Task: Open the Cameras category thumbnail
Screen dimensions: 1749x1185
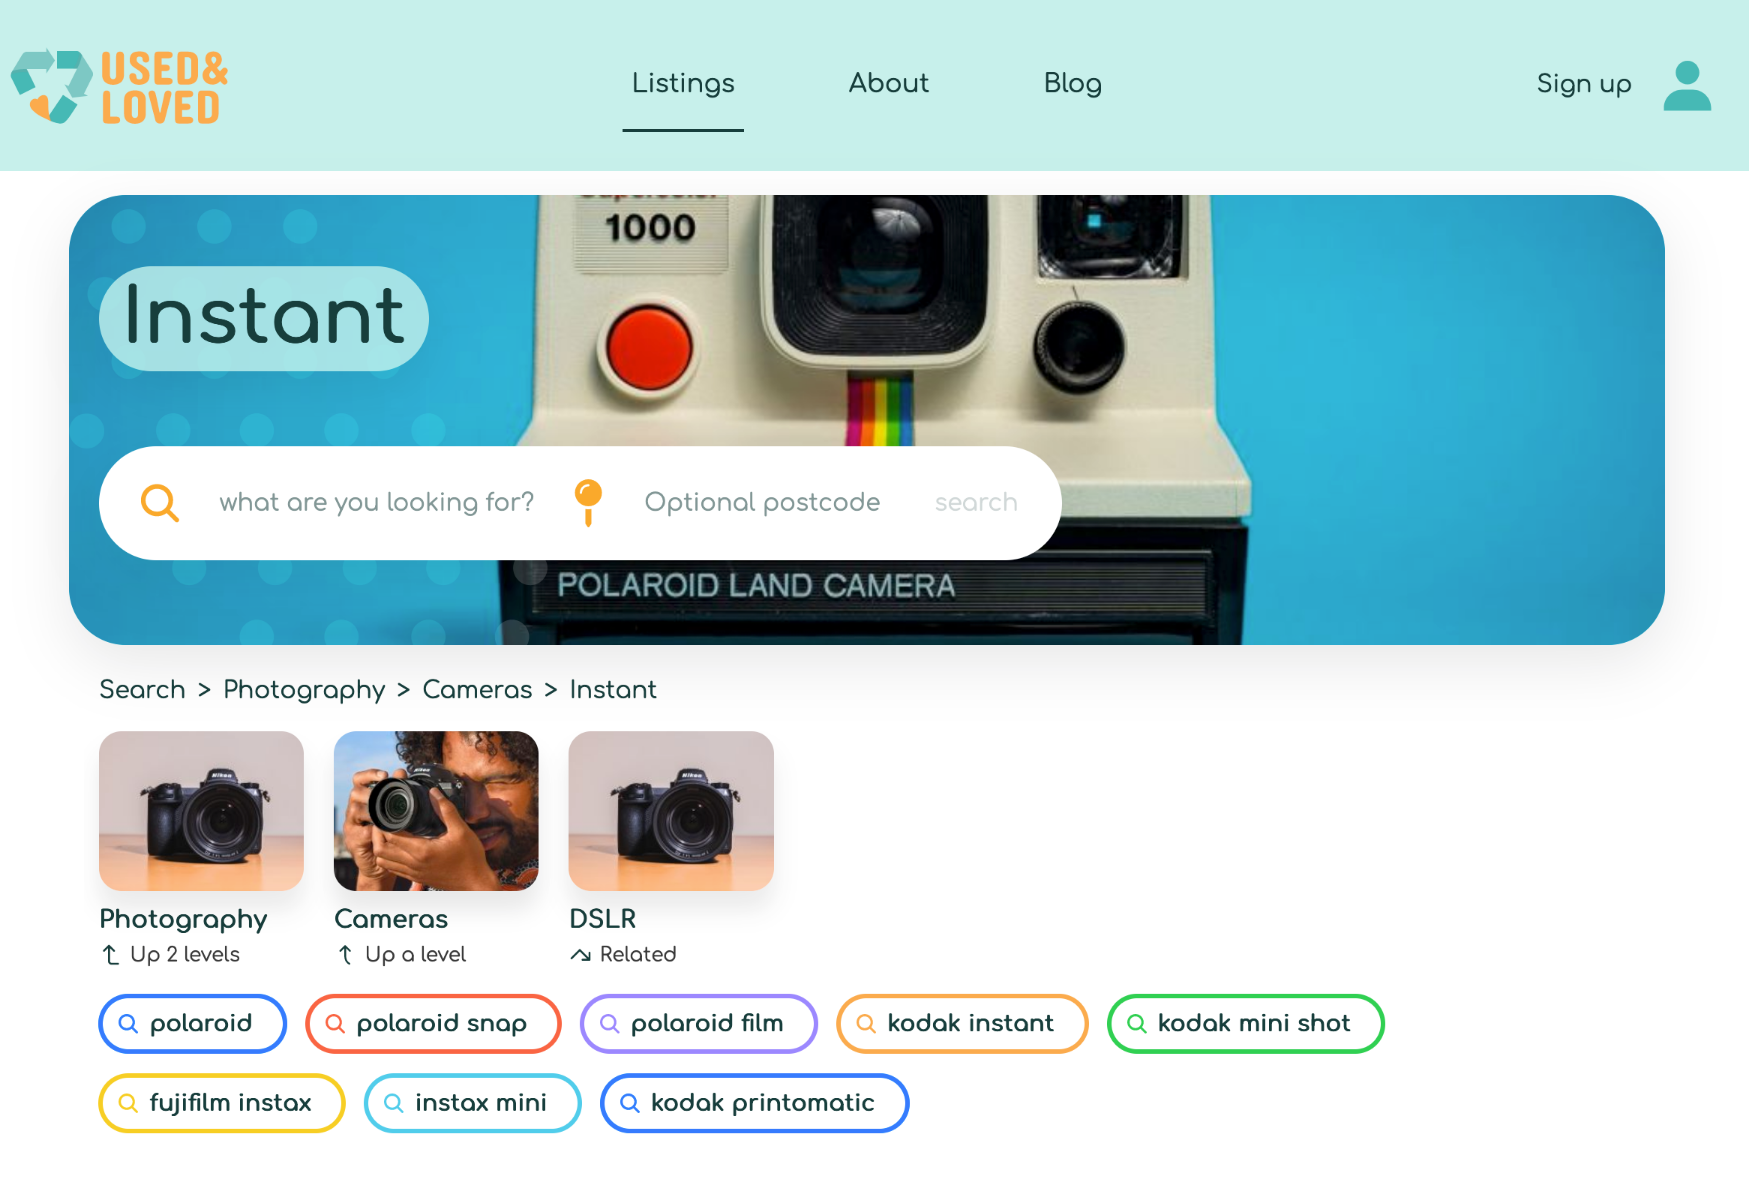Action: tap(436, 811)
